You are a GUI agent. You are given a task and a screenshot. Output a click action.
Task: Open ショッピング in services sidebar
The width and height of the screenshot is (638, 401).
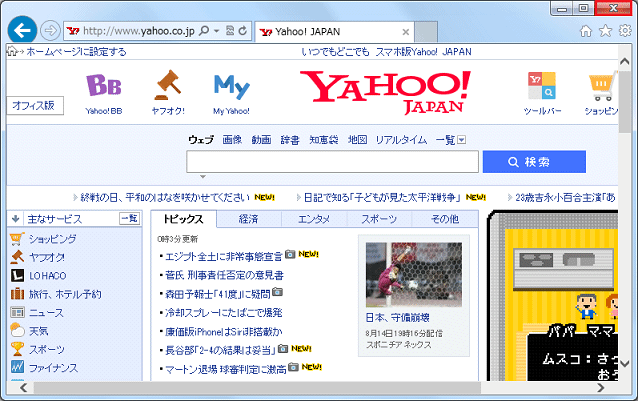[x=52, y=239]
